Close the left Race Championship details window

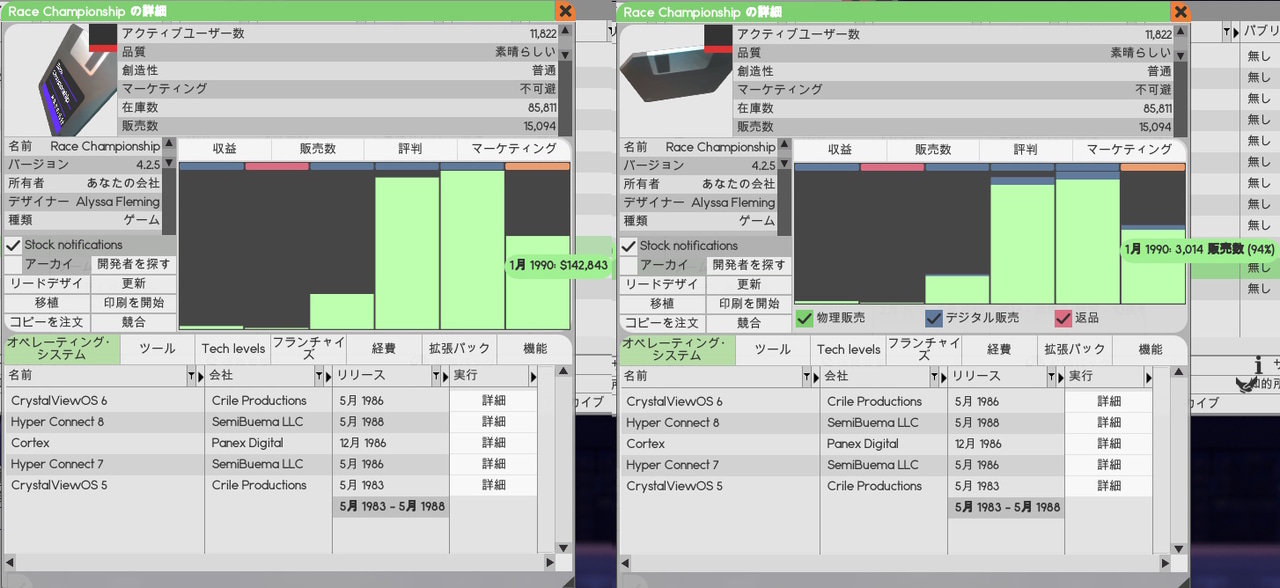[565, 11]
